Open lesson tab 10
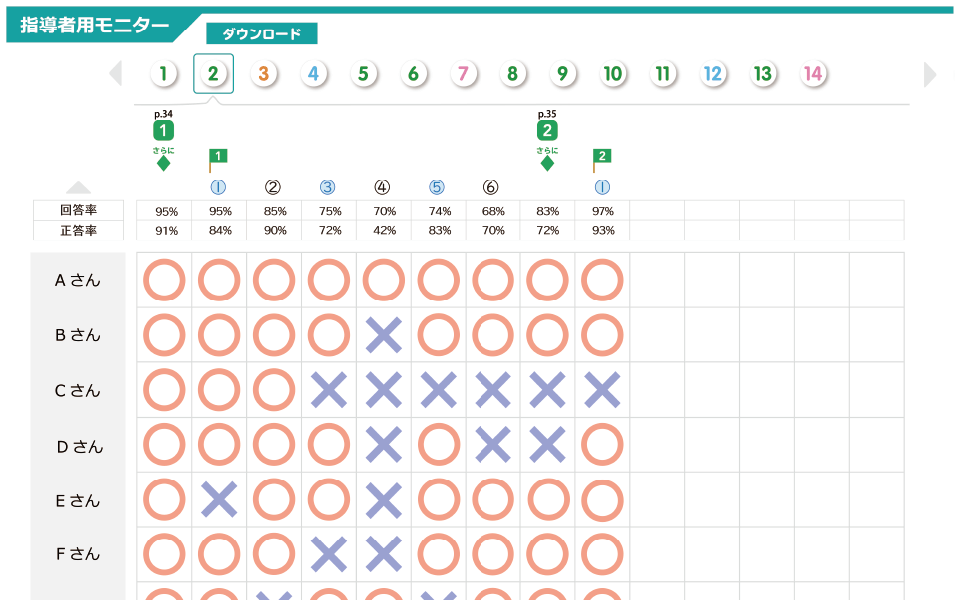This screenshot has height=600, width=960. pos(613,73)
